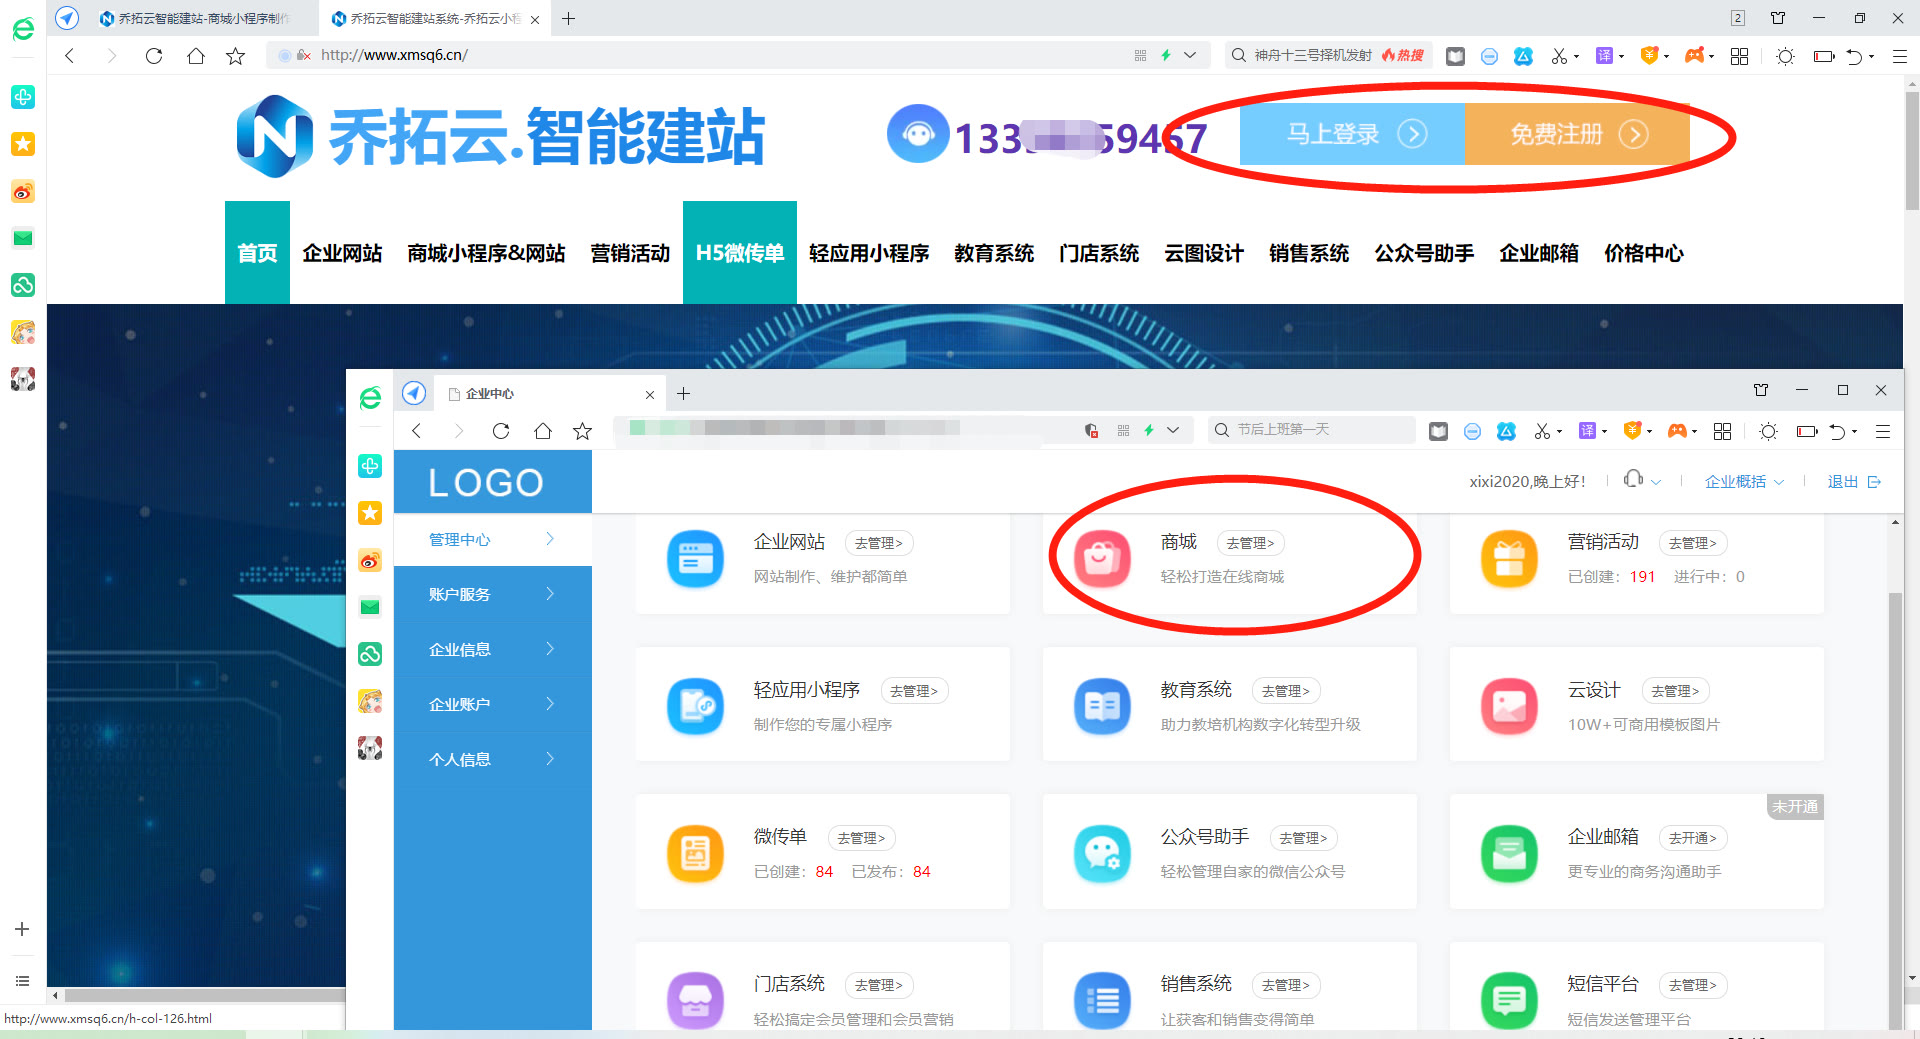Click the 微传单 orange flyer icon
Image resolution: width=1920 pixels, height=1039 pixels.
(x=695, y=854)
